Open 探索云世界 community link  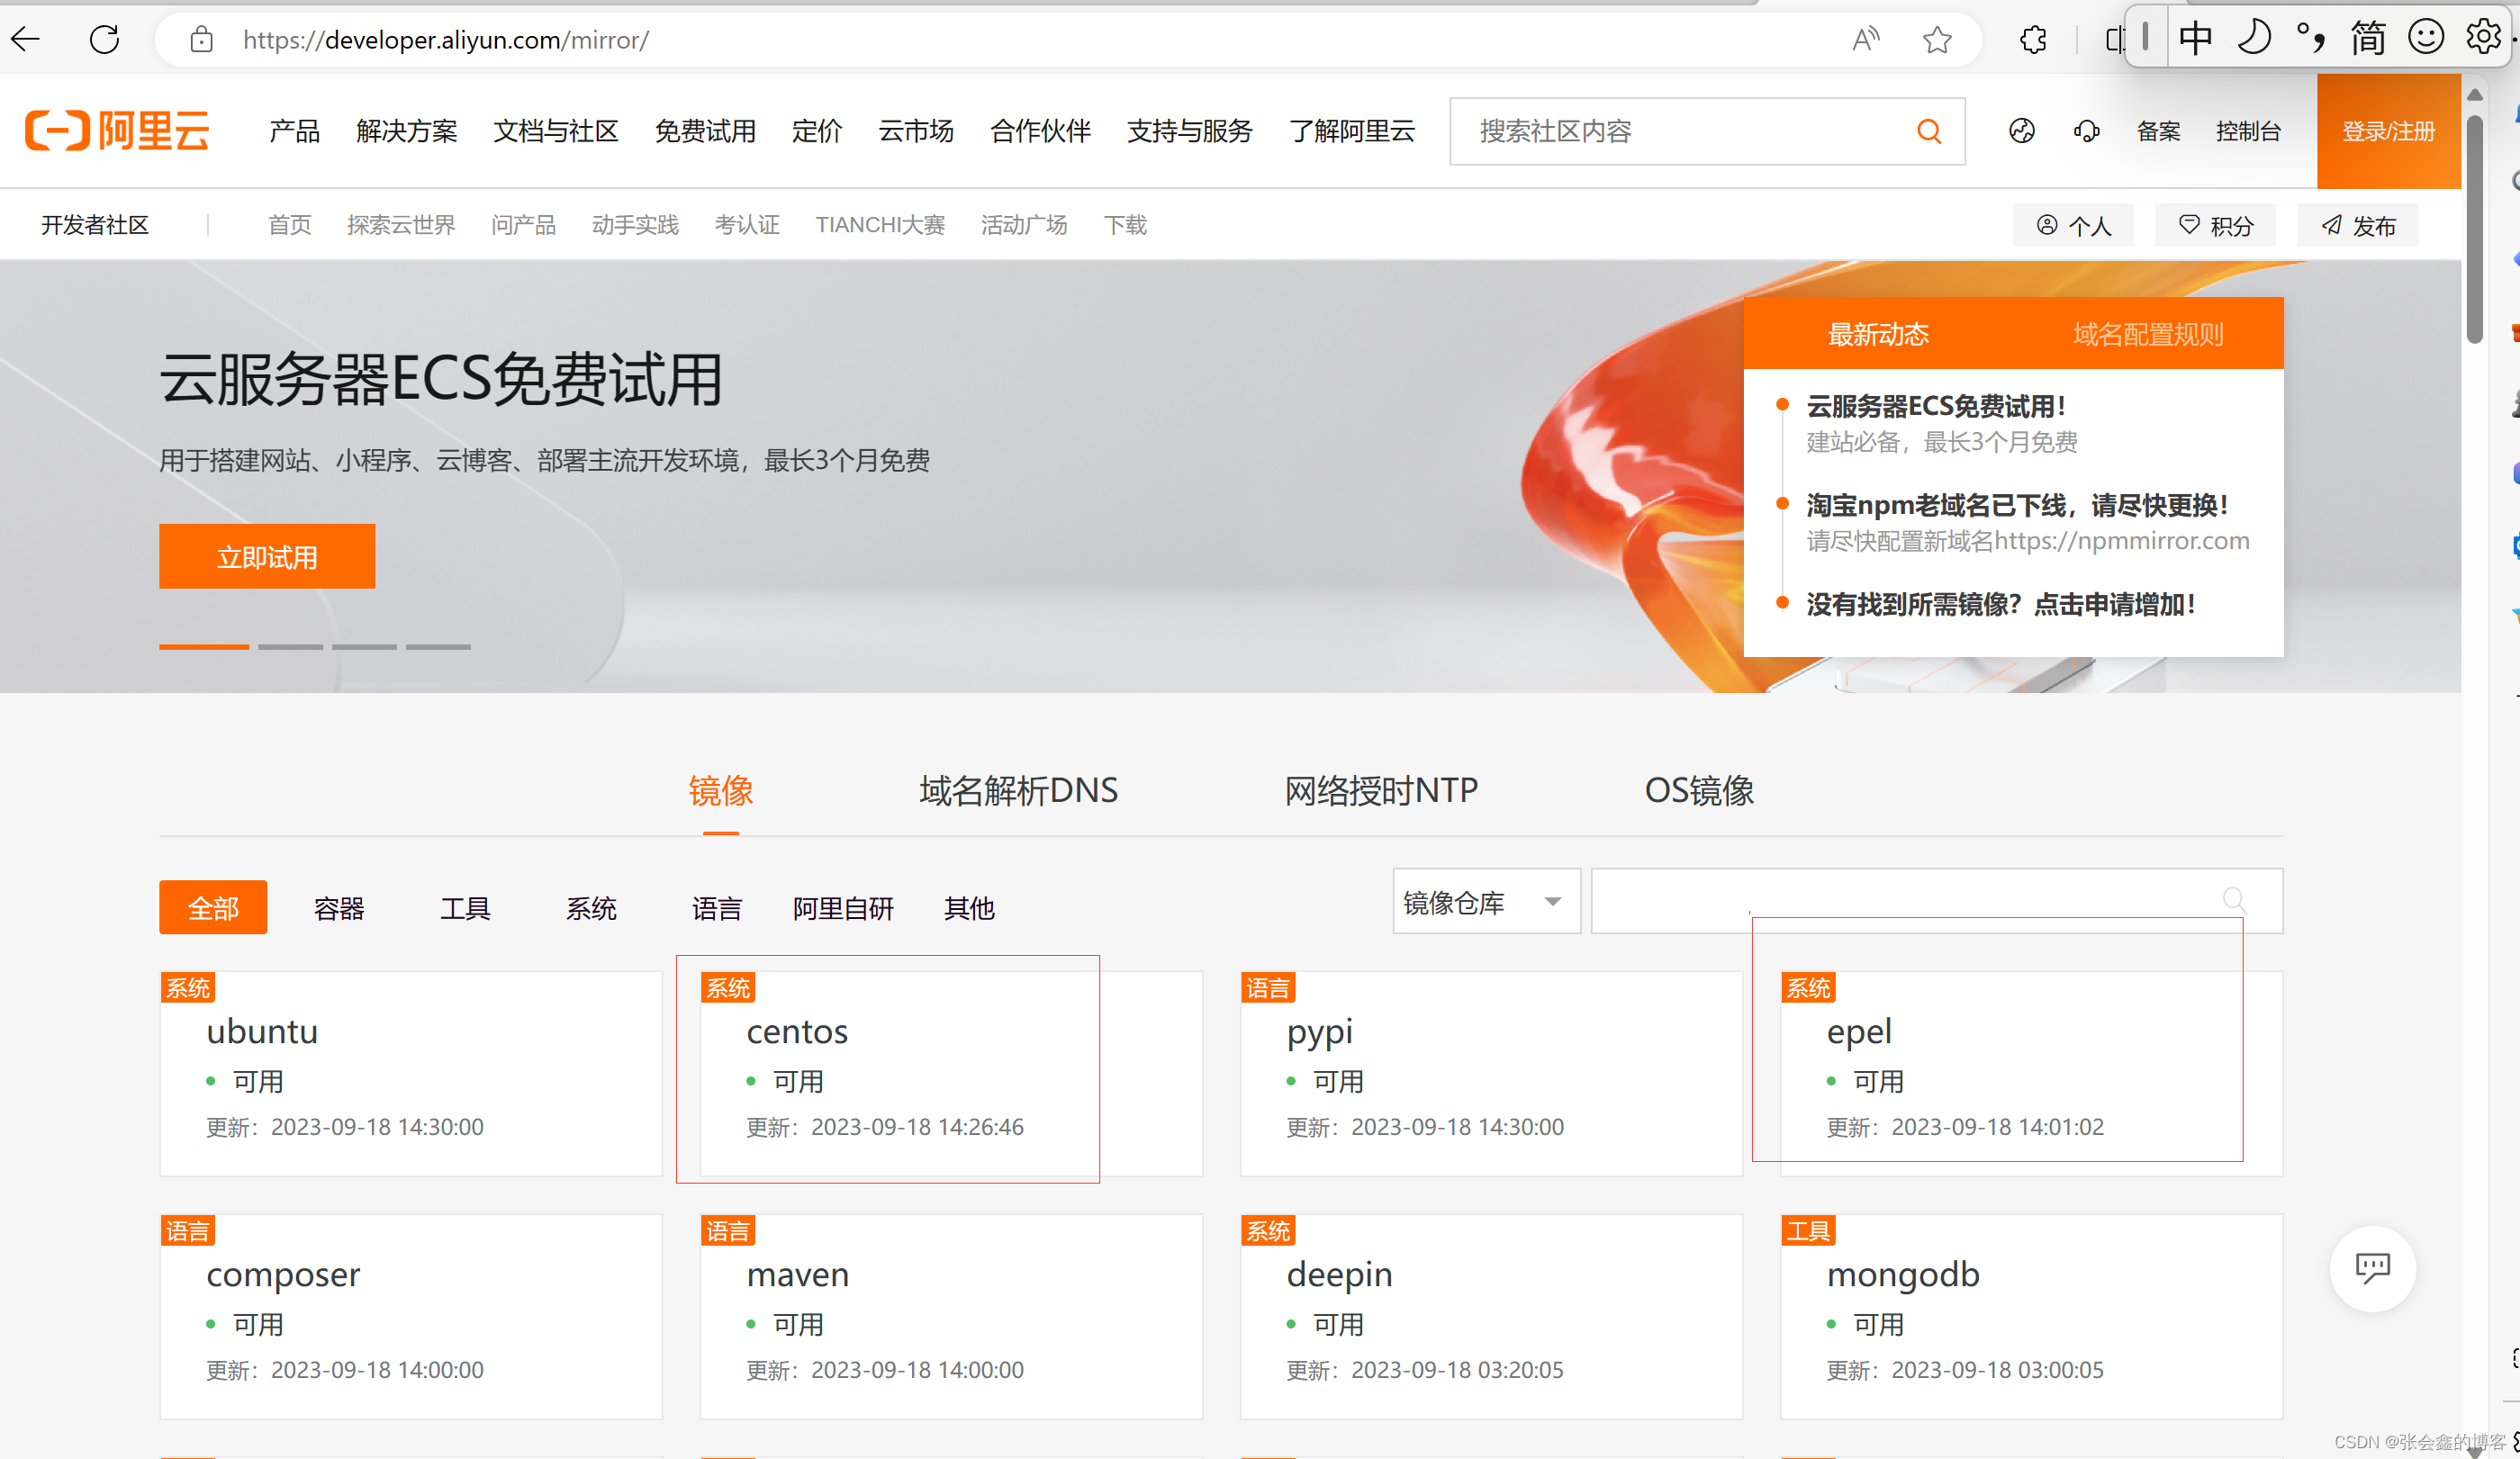coord(401,225)
